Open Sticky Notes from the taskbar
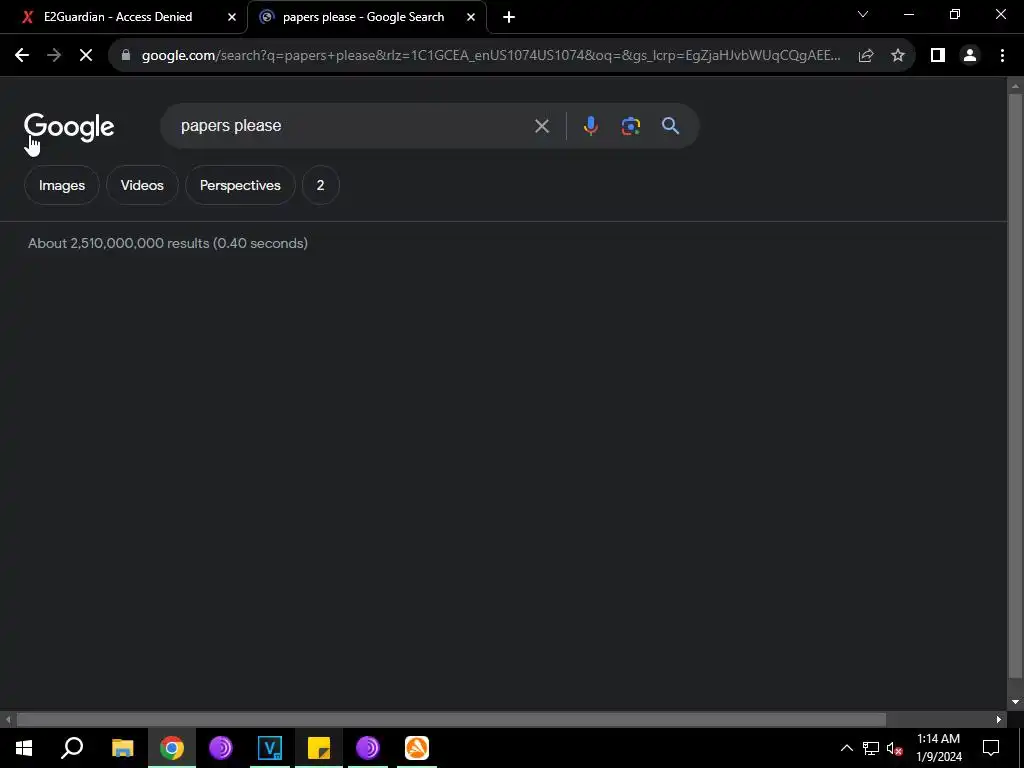 click(319, 748)
